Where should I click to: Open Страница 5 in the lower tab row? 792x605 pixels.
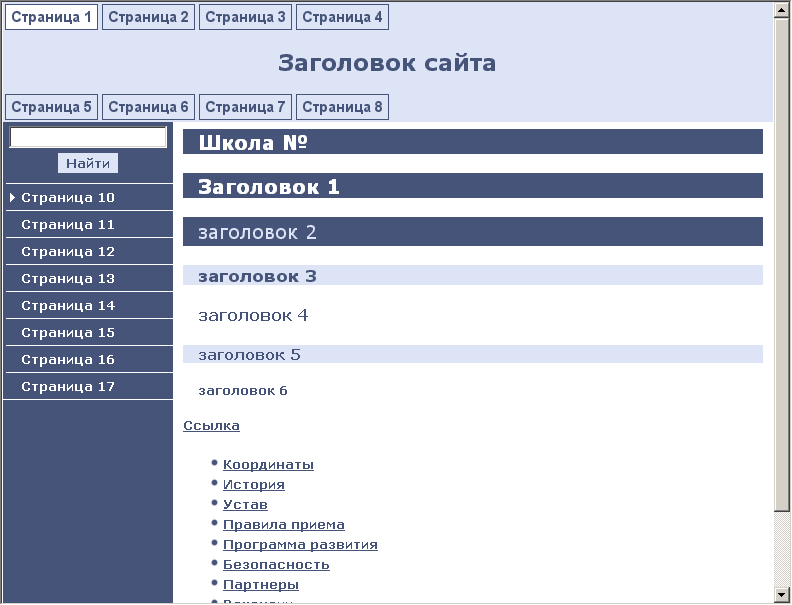(x=51, y=107)
